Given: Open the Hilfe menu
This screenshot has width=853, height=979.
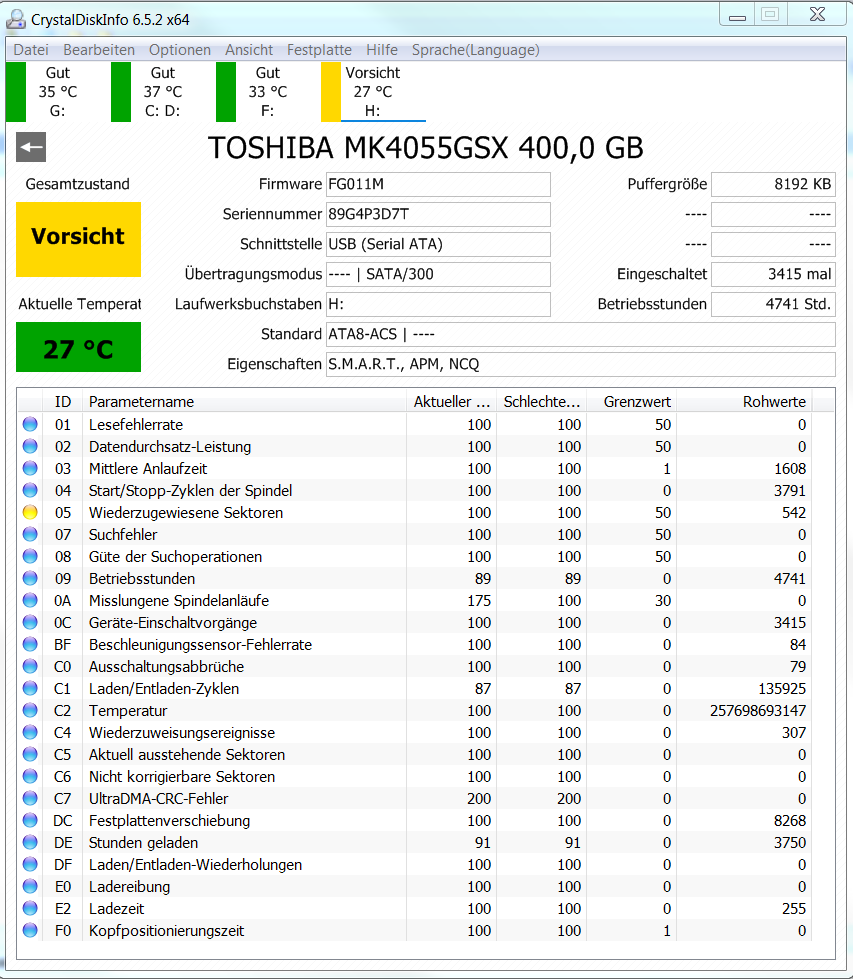Looking at the screenshot, I should (382, 50).
